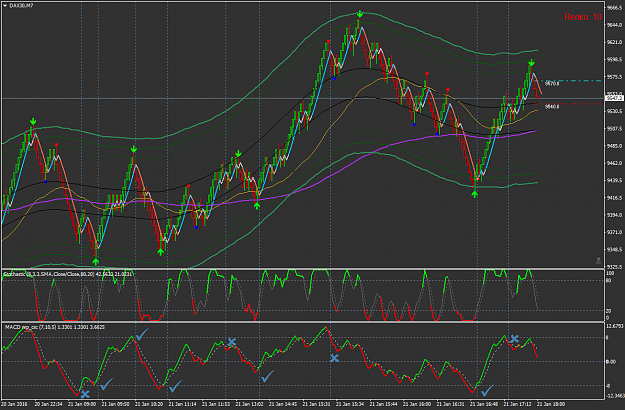Click 100 on the Stochastic scale
The image size is (625, 410).
click(x=610, y=273)
